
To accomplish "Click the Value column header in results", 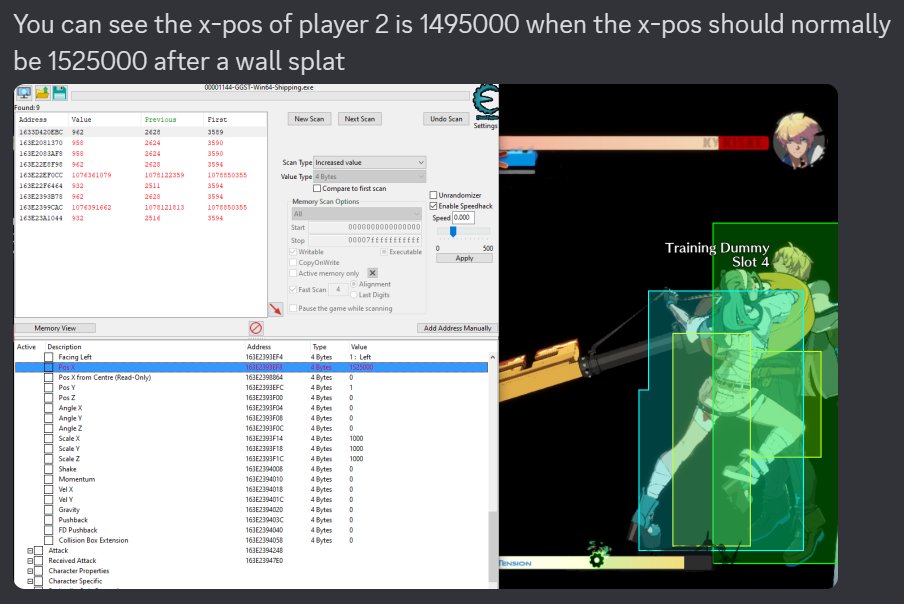I will coord(104,119).
